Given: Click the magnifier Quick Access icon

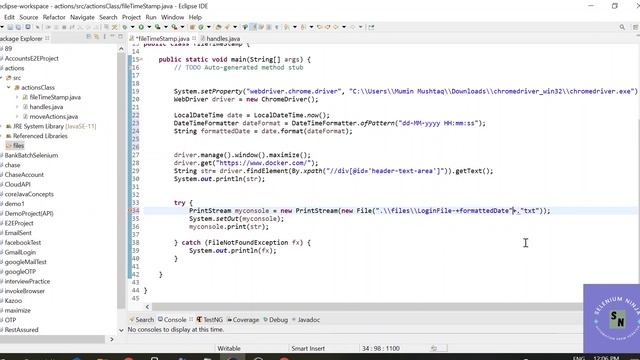Looking at the screenshot, I should (x=622, y=27).
